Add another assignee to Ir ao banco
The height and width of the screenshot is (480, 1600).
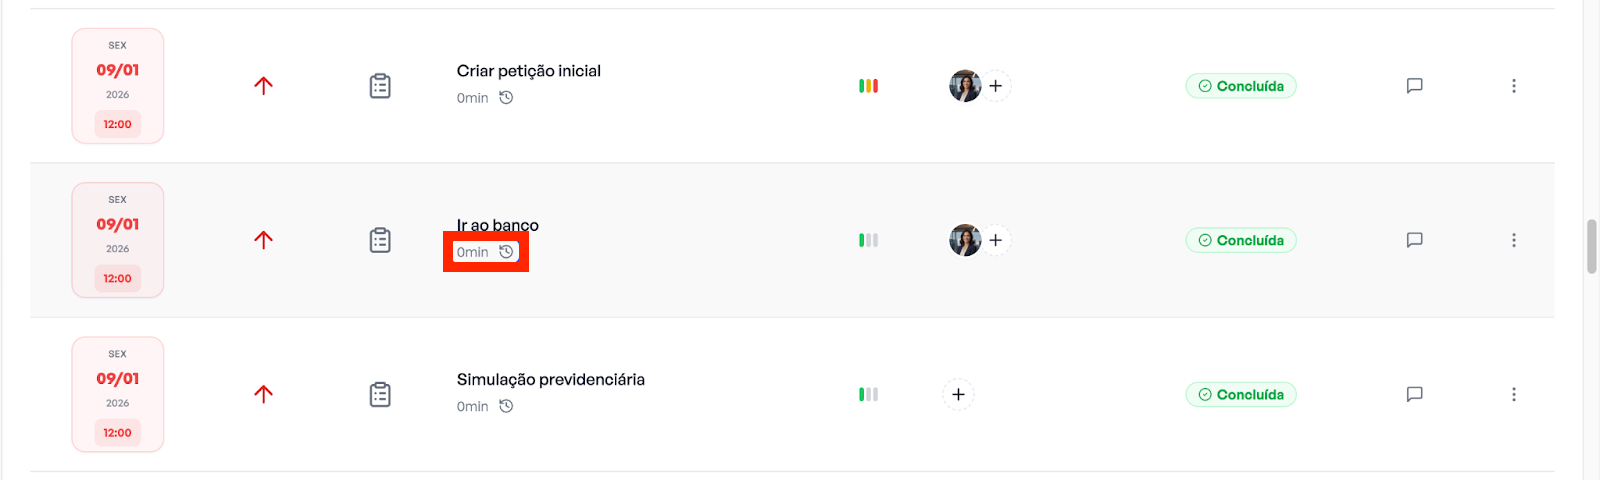point(996,240)
